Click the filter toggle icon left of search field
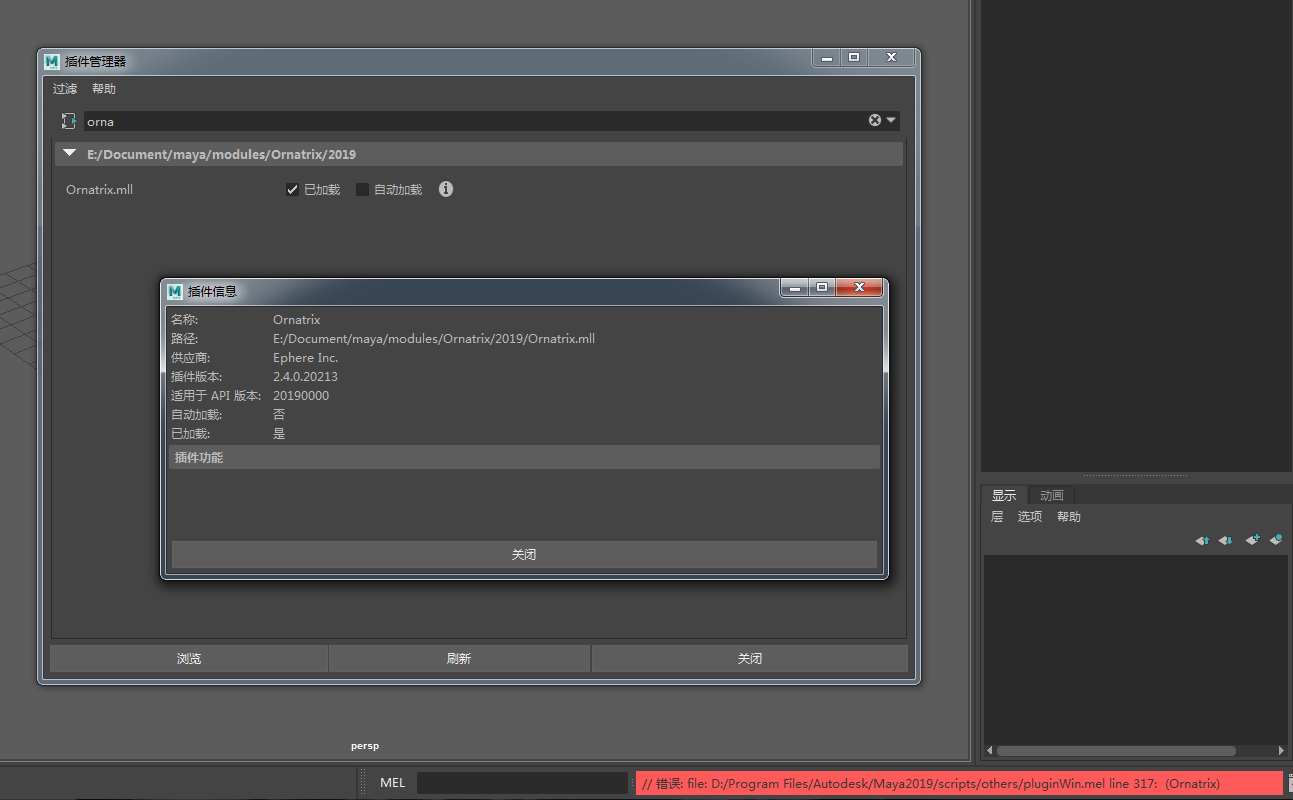This screenshot has height=800, width=1293. (68, 121)
